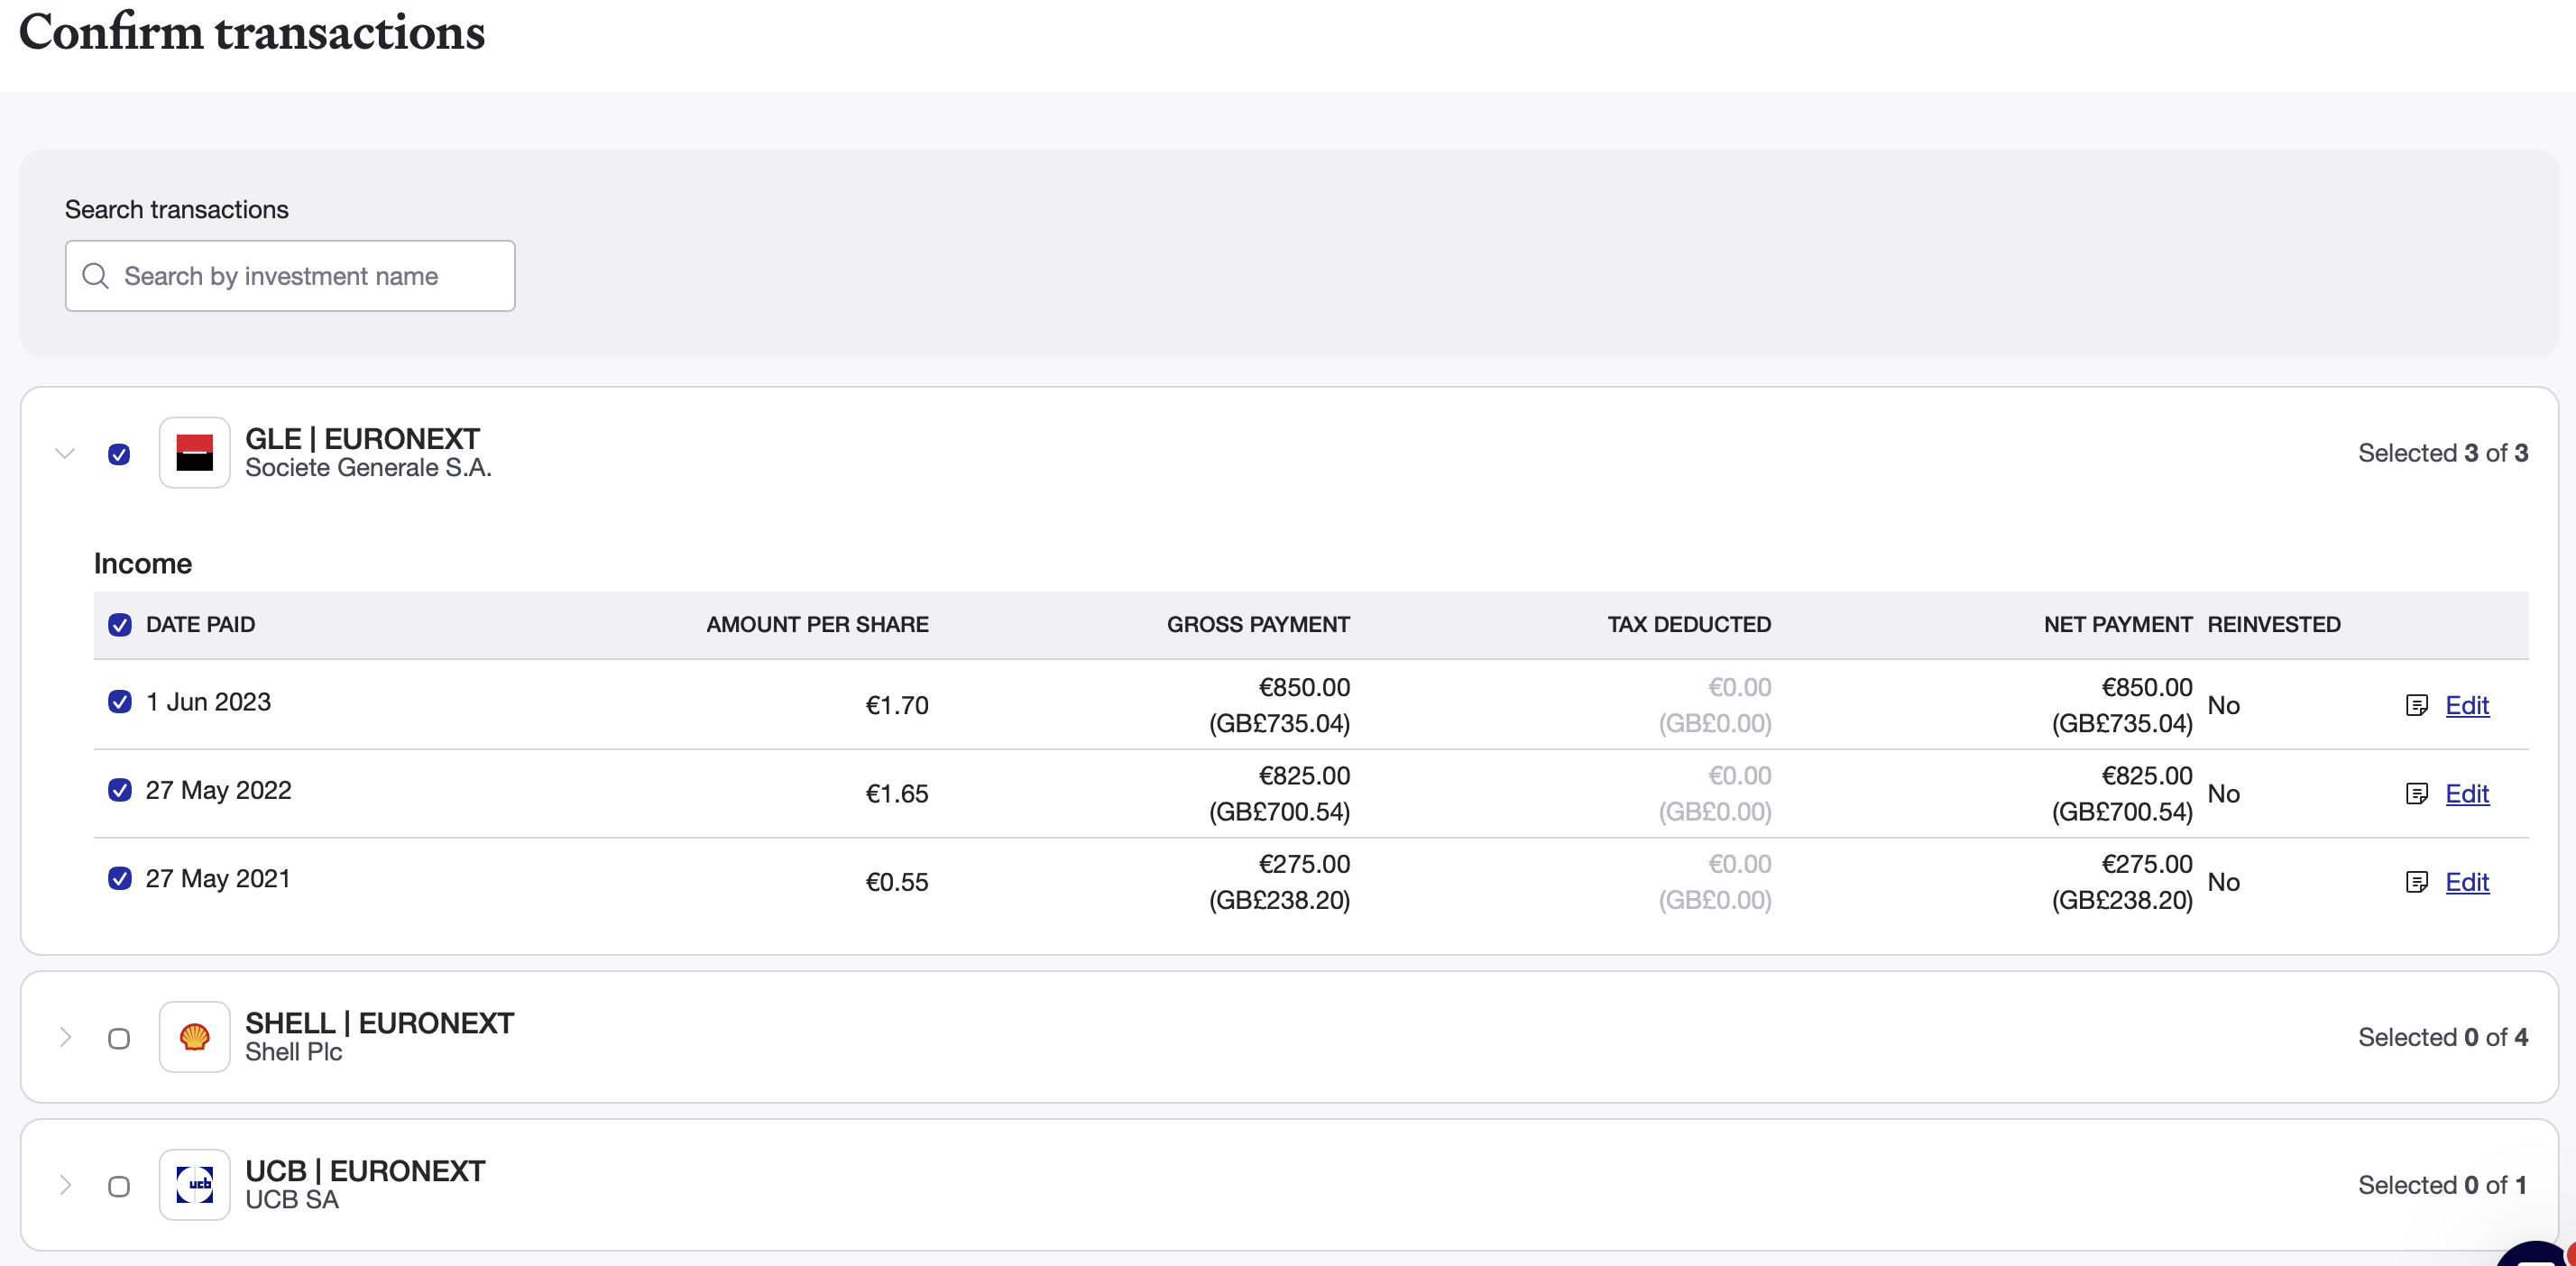Click the note icon for 27 May 2021 row
2576x1266 pixels.
pos(2416,882)
